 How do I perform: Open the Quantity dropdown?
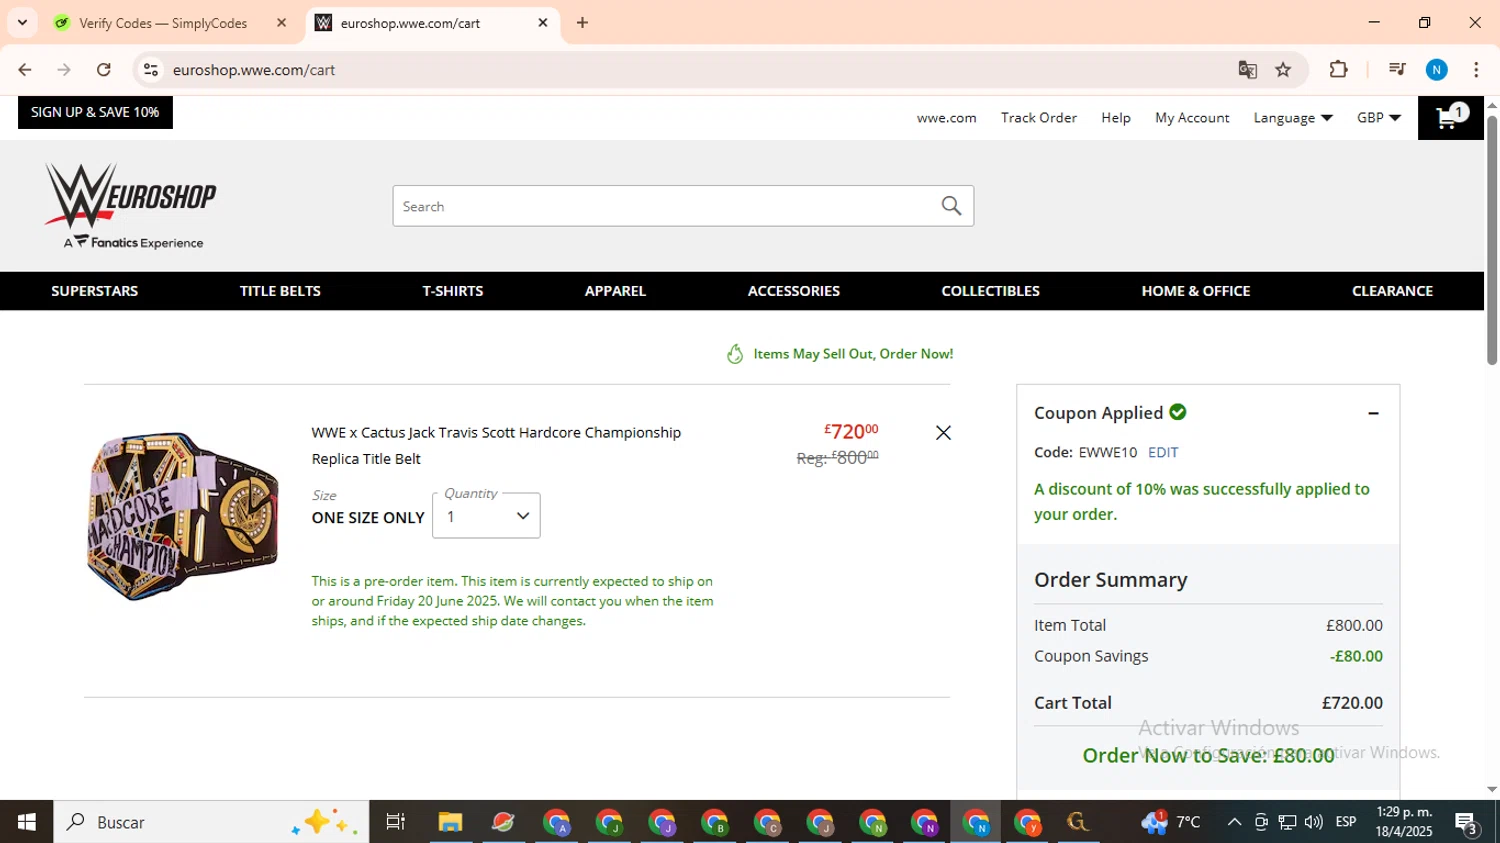tap(486, 516)
